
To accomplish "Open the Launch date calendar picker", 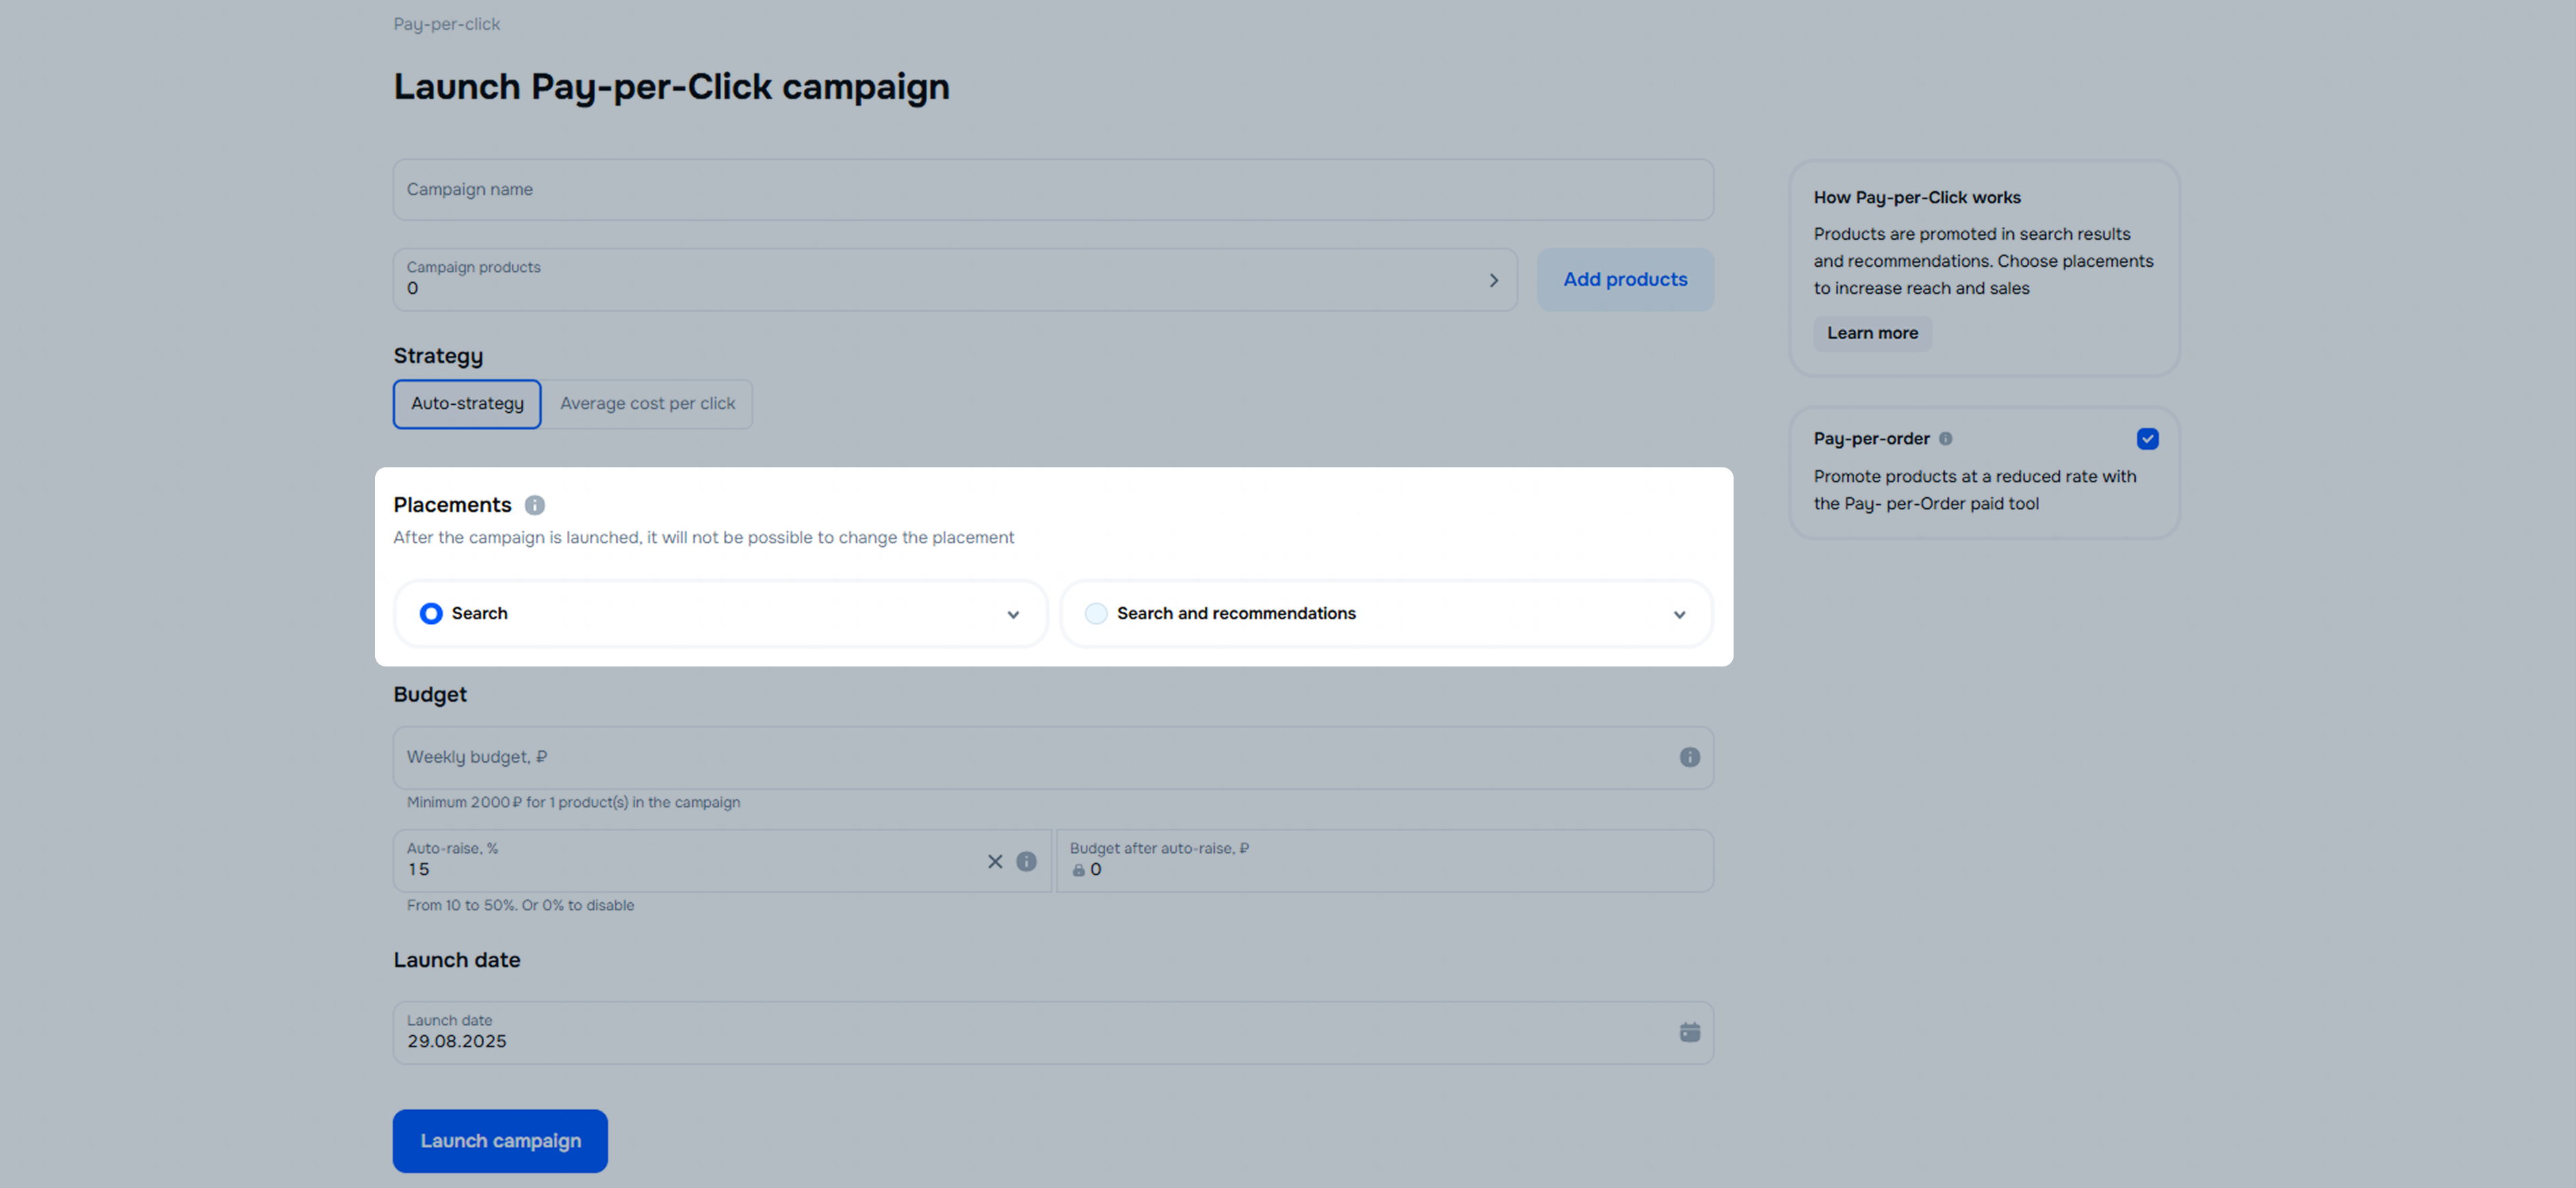I will (x=1689, y=1032).
